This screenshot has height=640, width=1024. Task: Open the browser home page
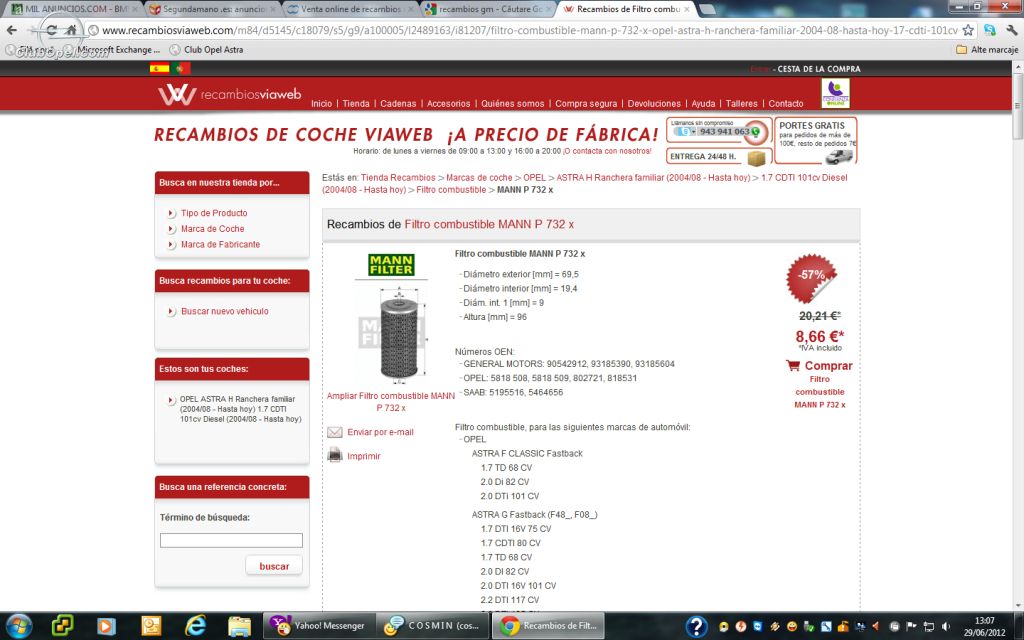point(71,30)
